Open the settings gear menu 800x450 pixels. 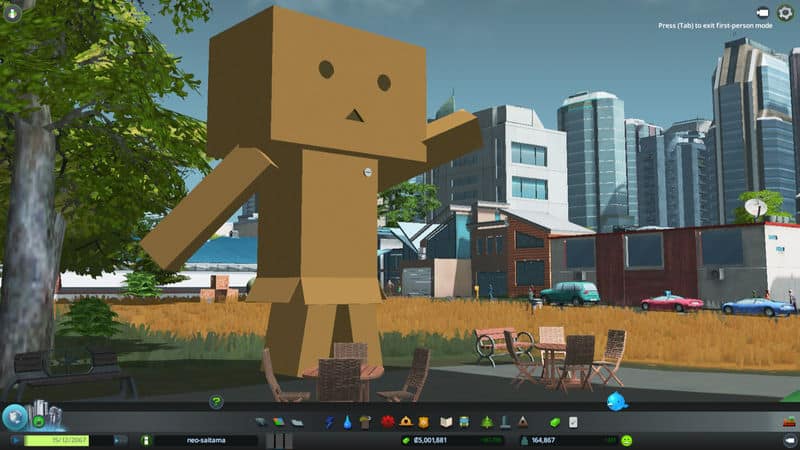point(785,12)
